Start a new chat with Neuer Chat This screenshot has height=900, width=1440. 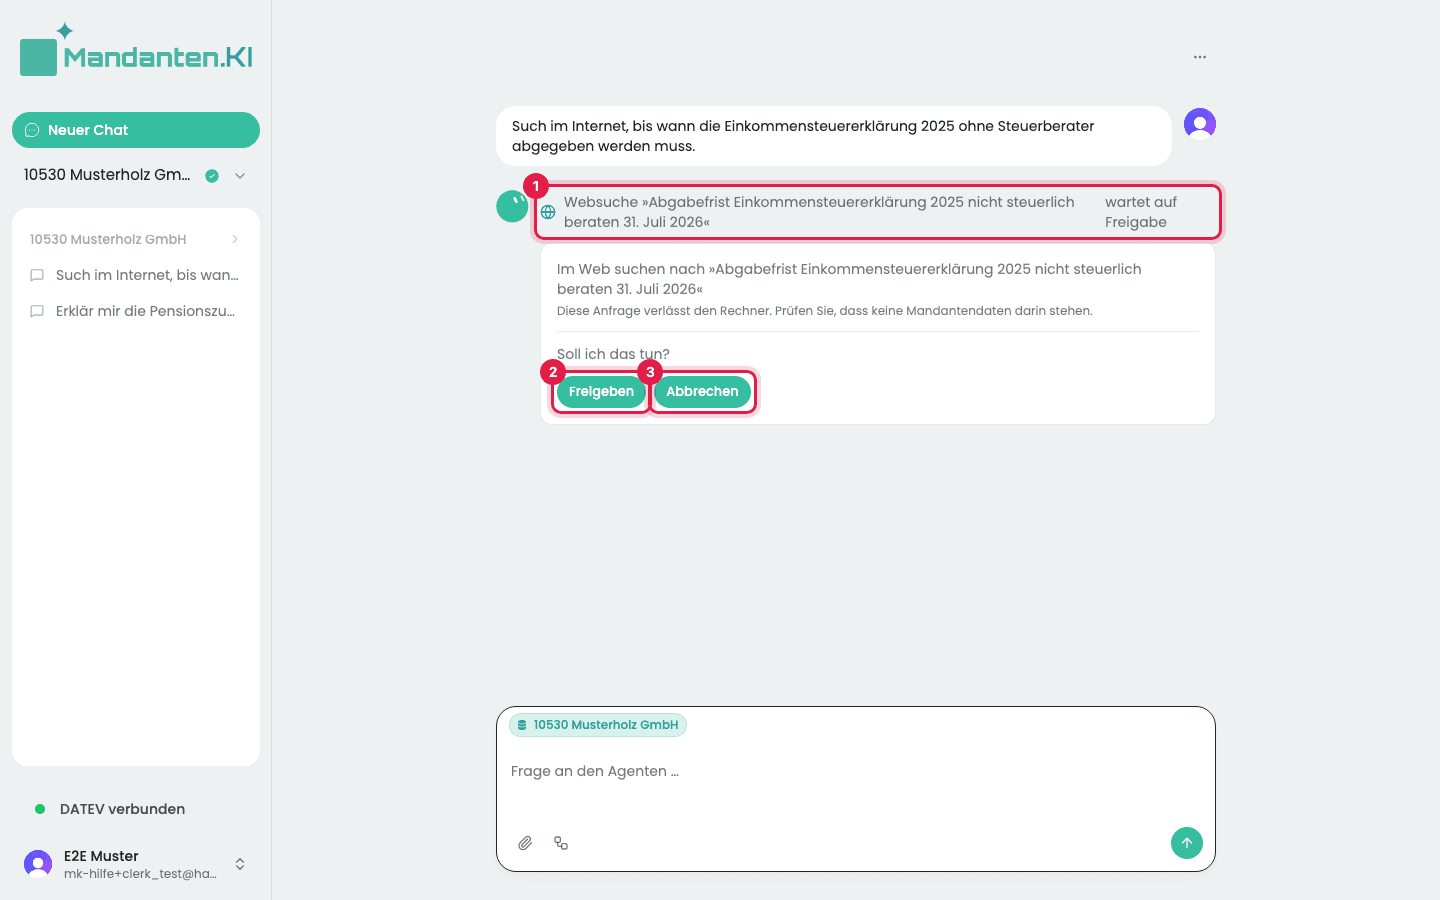point(136,130)
